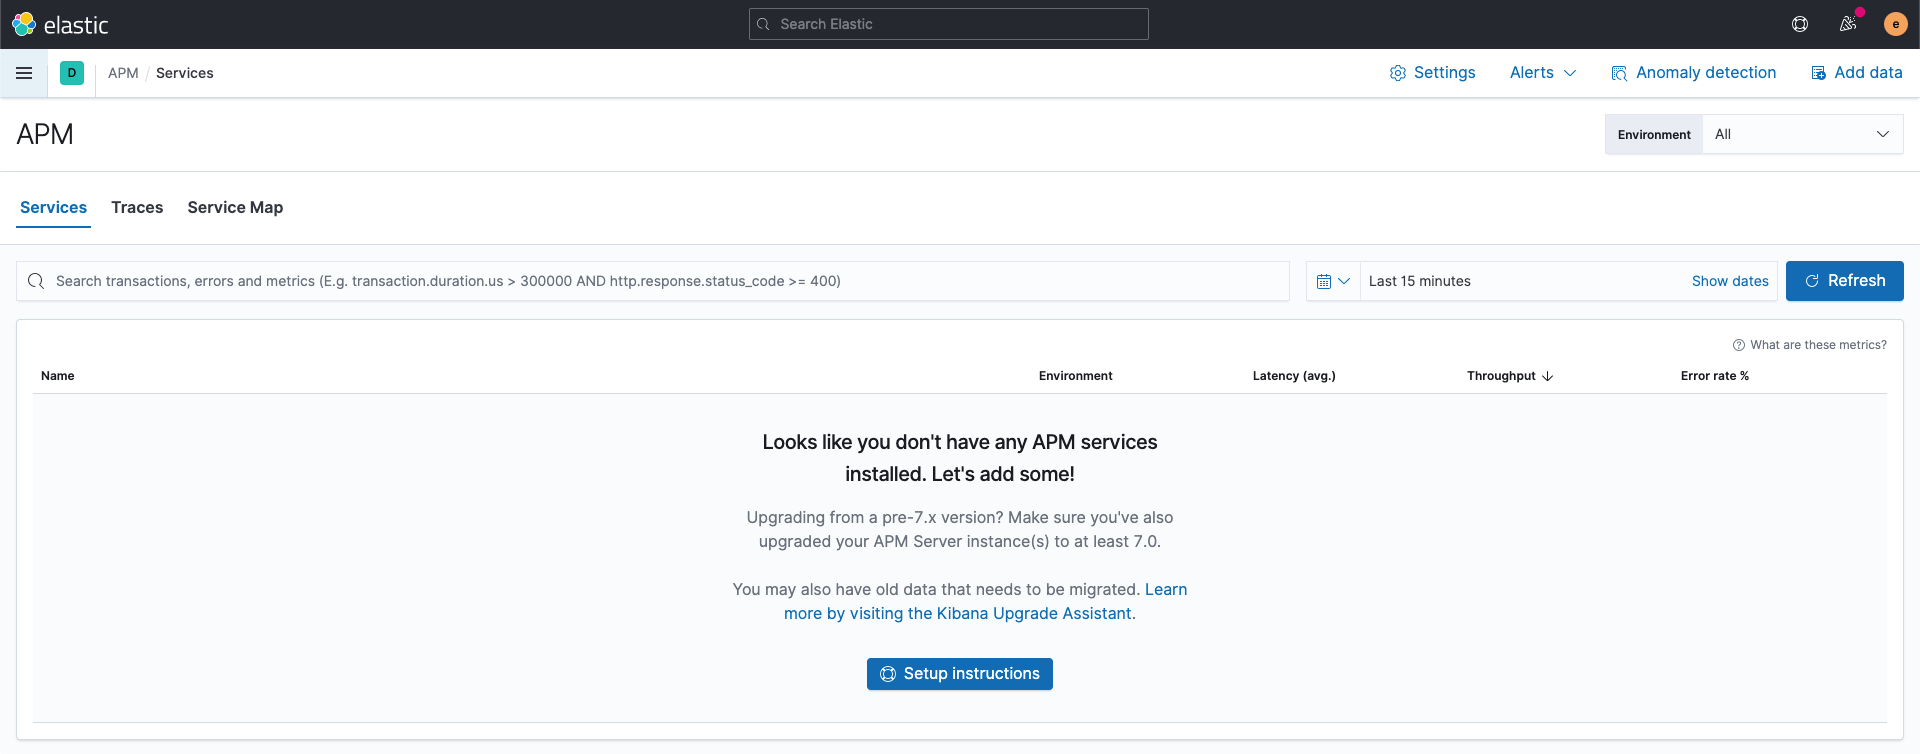Click the Elastic logo

[60, 24]
